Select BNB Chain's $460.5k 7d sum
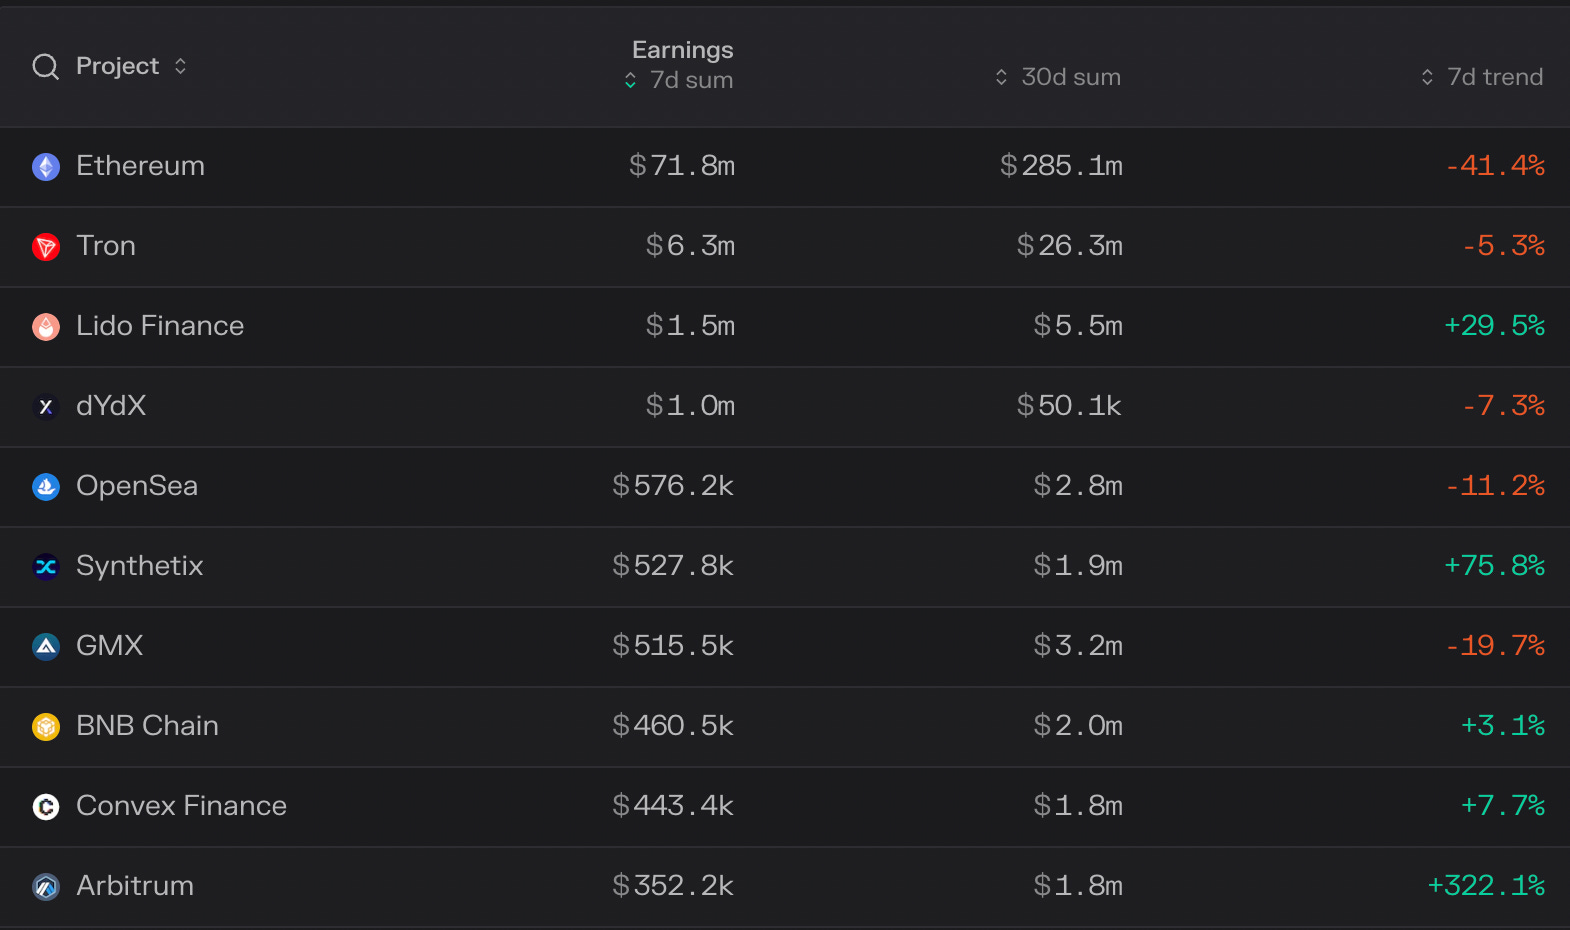Viewport: 1570px width, 930px height. (x=673, y=726)
